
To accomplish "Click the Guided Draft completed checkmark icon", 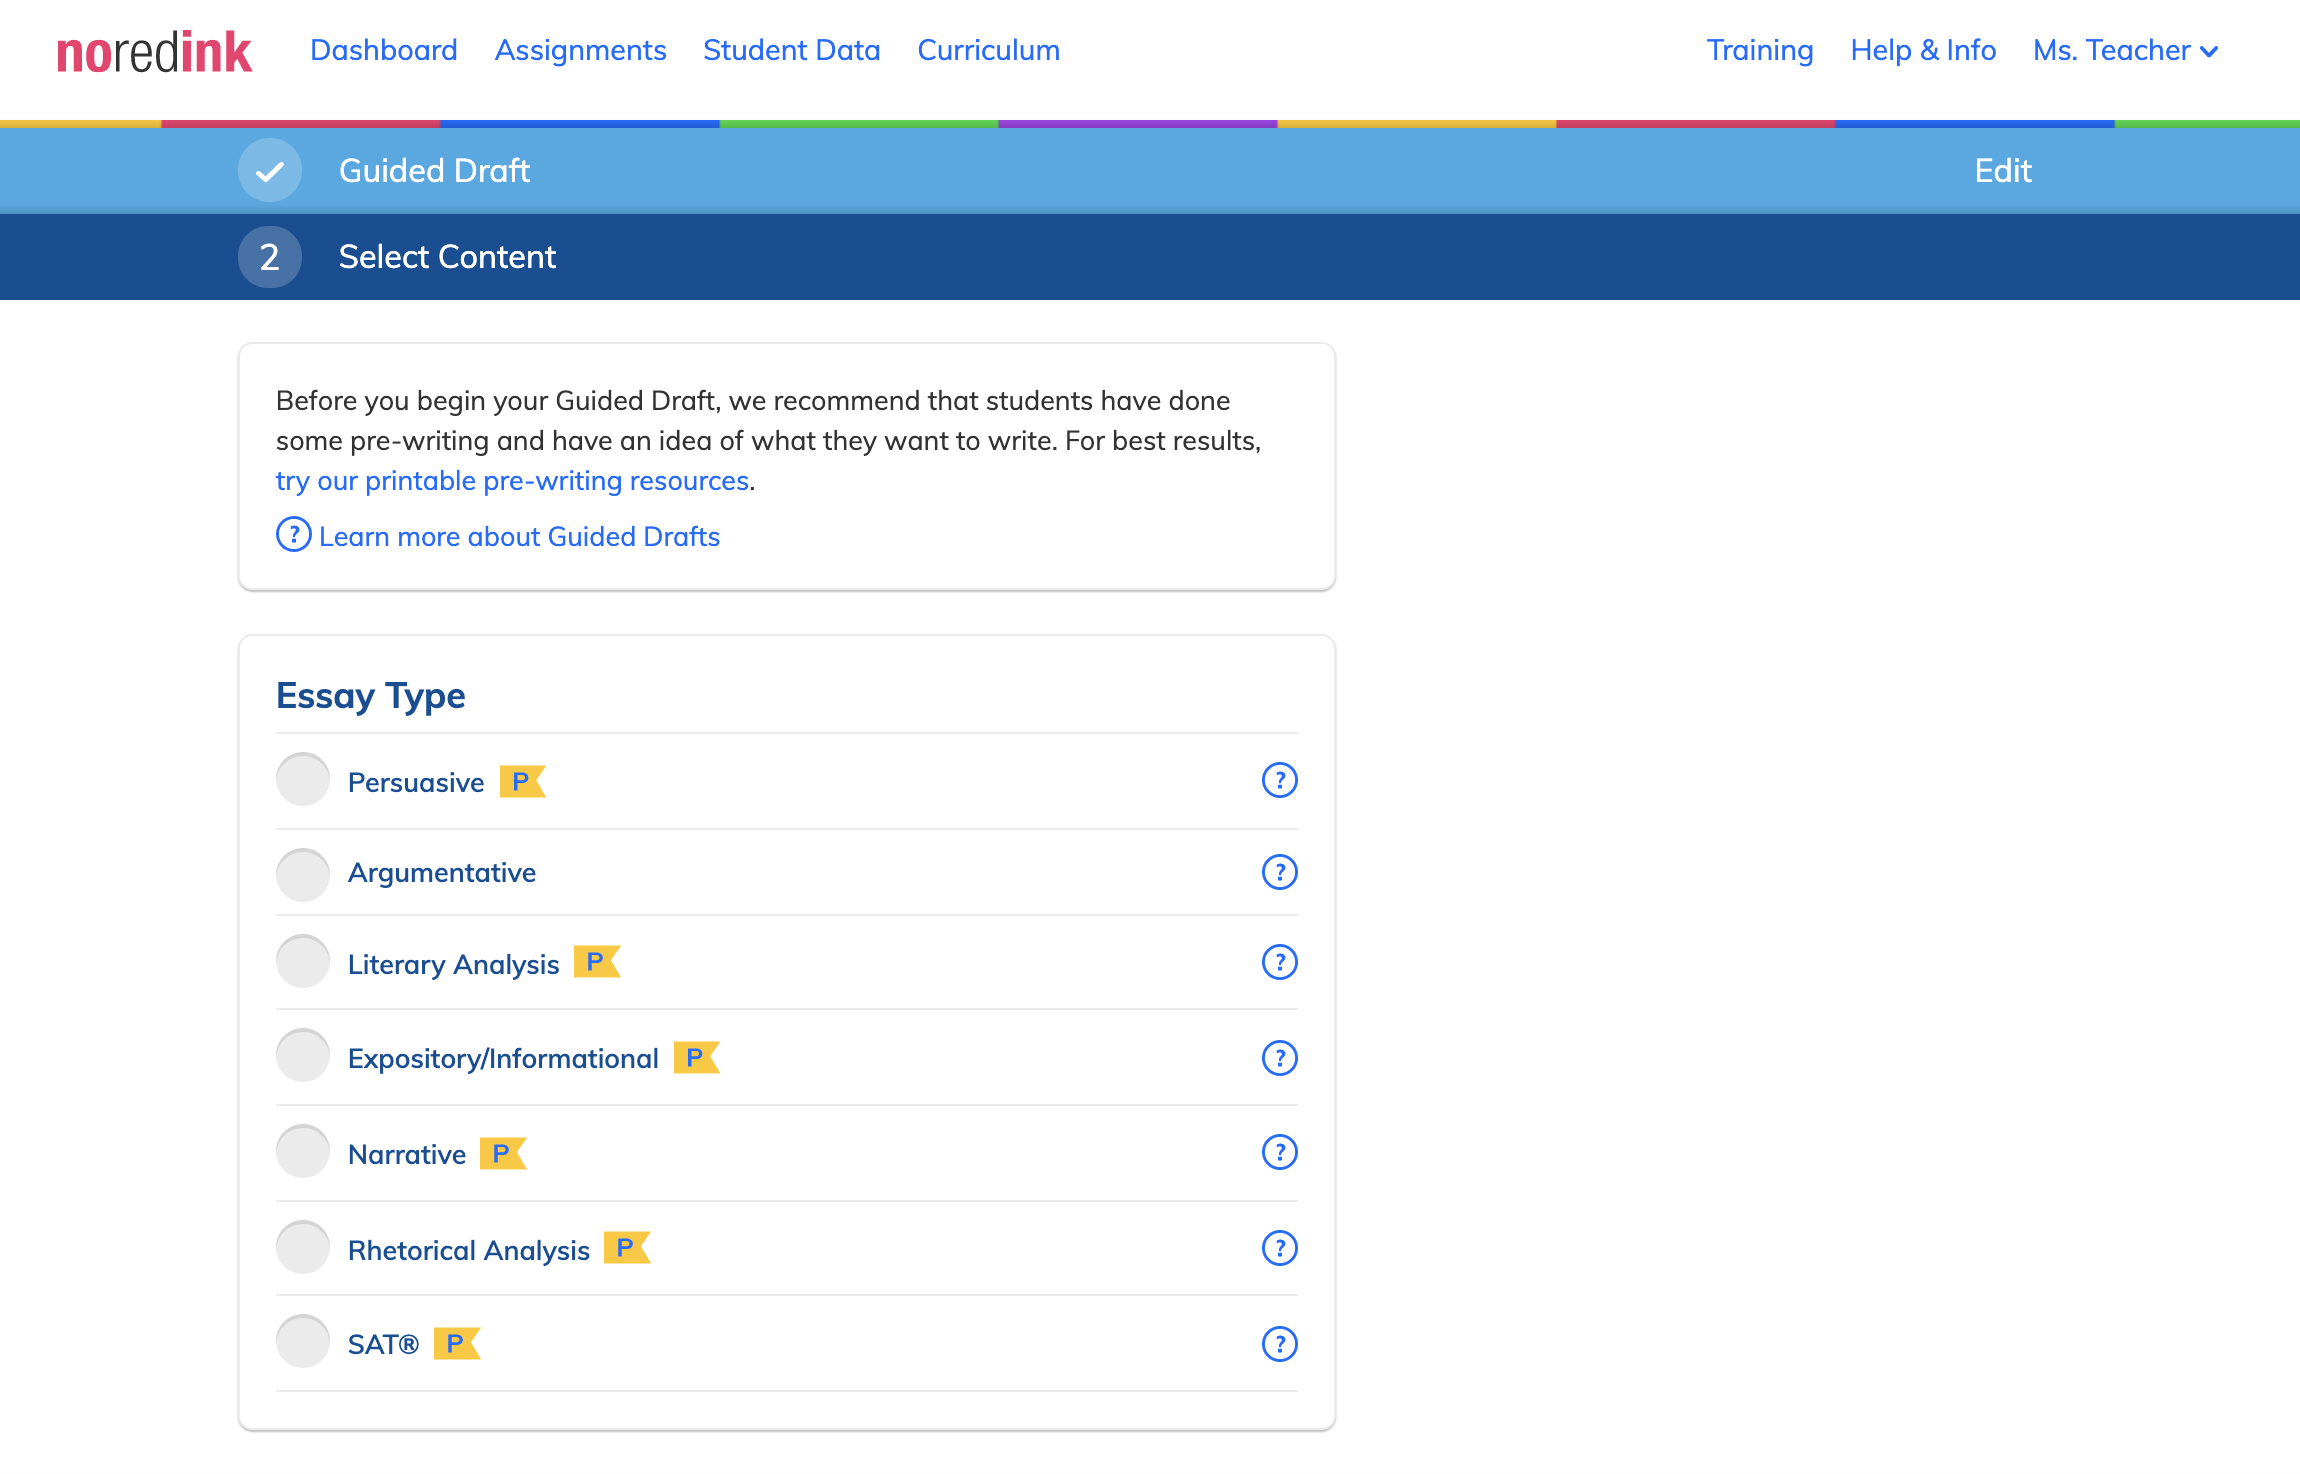I will 270,171.
